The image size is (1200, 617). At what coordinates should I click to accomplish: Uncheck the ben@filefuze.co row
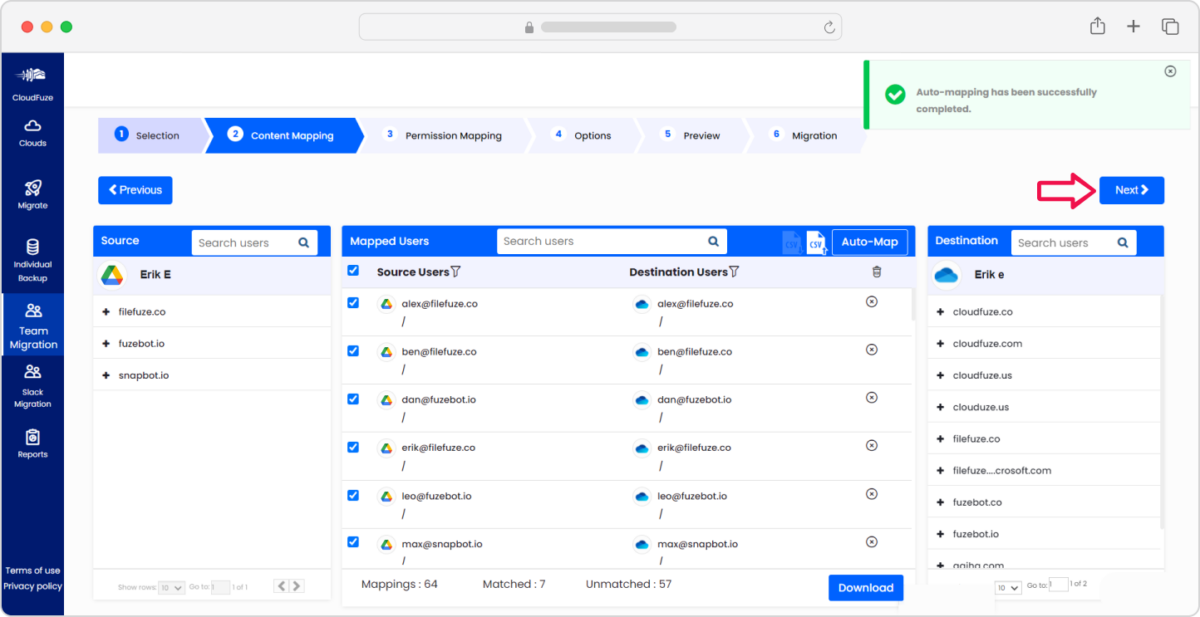click(353, 350)
